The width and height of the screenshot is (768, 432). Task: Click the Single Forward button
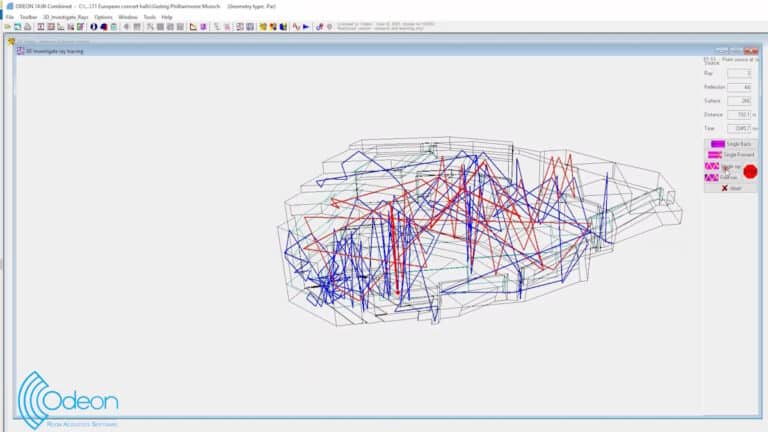click(x=730, y=155)
